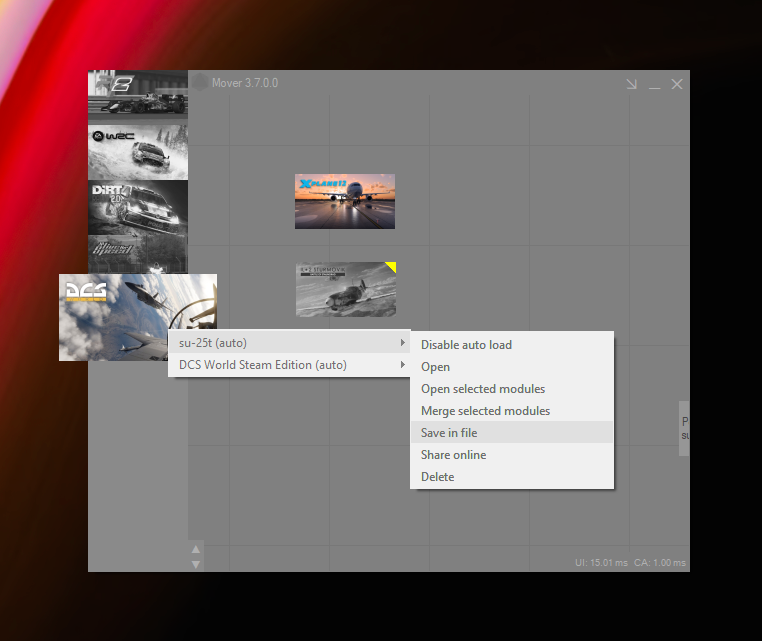Image resolution: width=762 pixels, height=641 pixels.
Task: Click the diagonal arrow resize icon
Action: click(631, 84)
